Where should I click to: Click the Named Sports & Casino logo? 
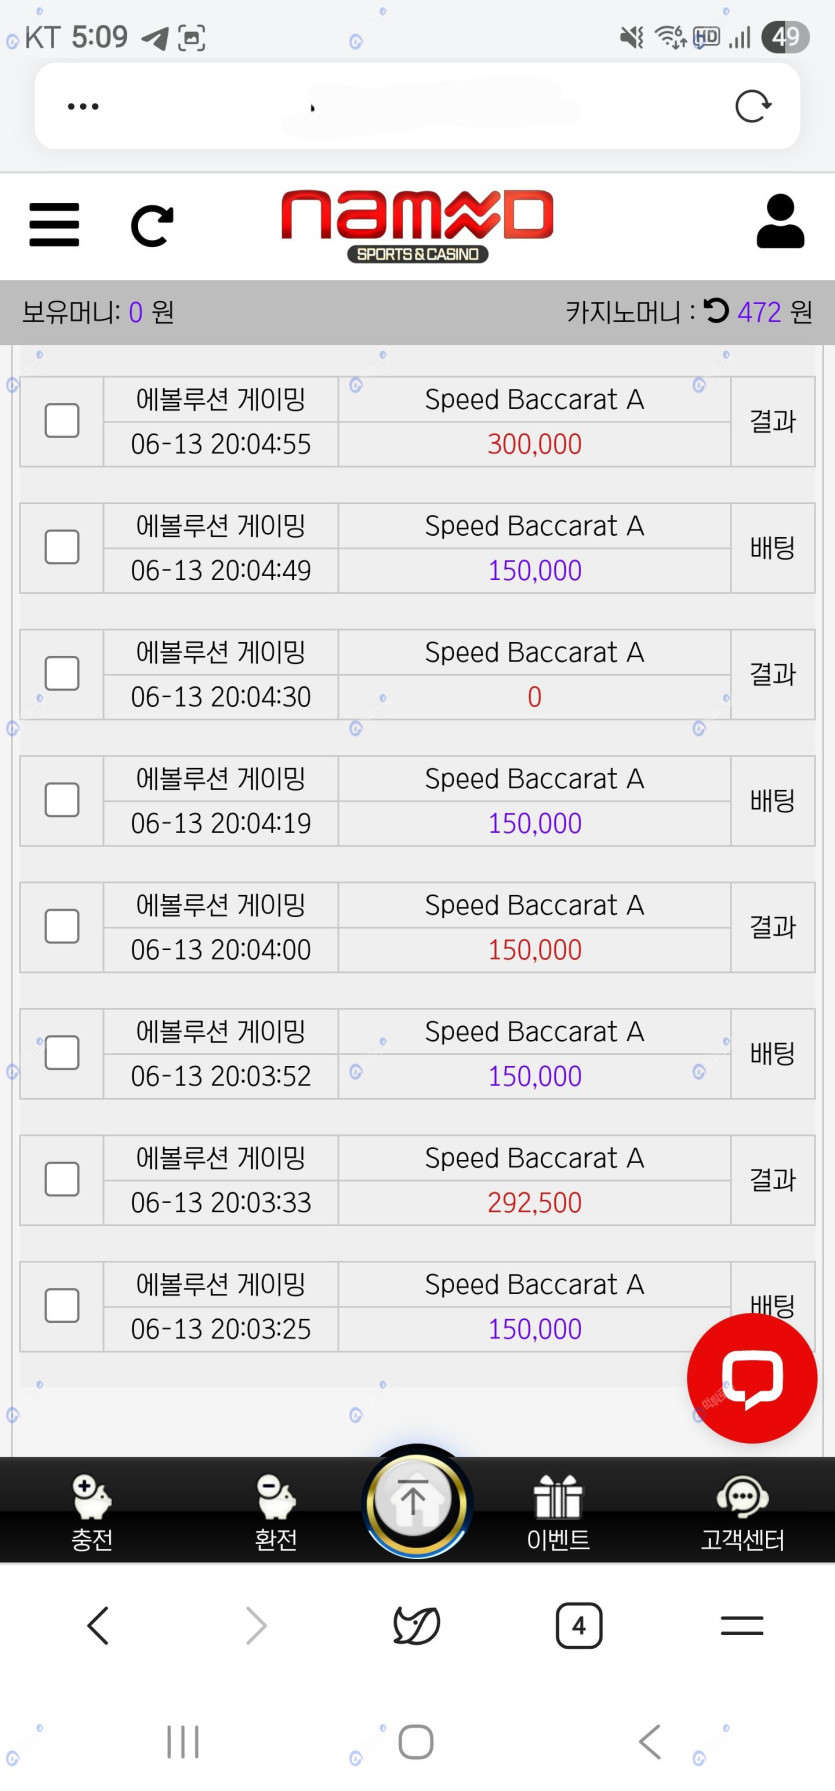417,225
